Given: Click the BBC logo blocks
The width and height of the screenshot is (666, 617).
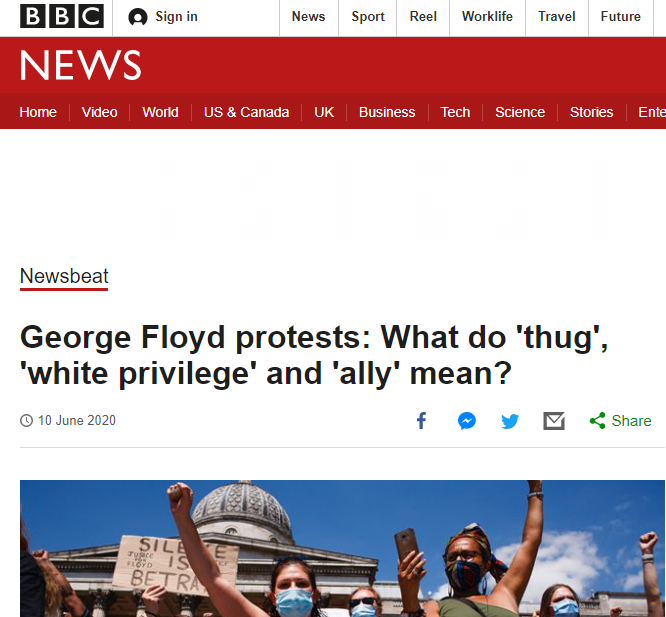Looking at the screenshot, I should [62, 17].
